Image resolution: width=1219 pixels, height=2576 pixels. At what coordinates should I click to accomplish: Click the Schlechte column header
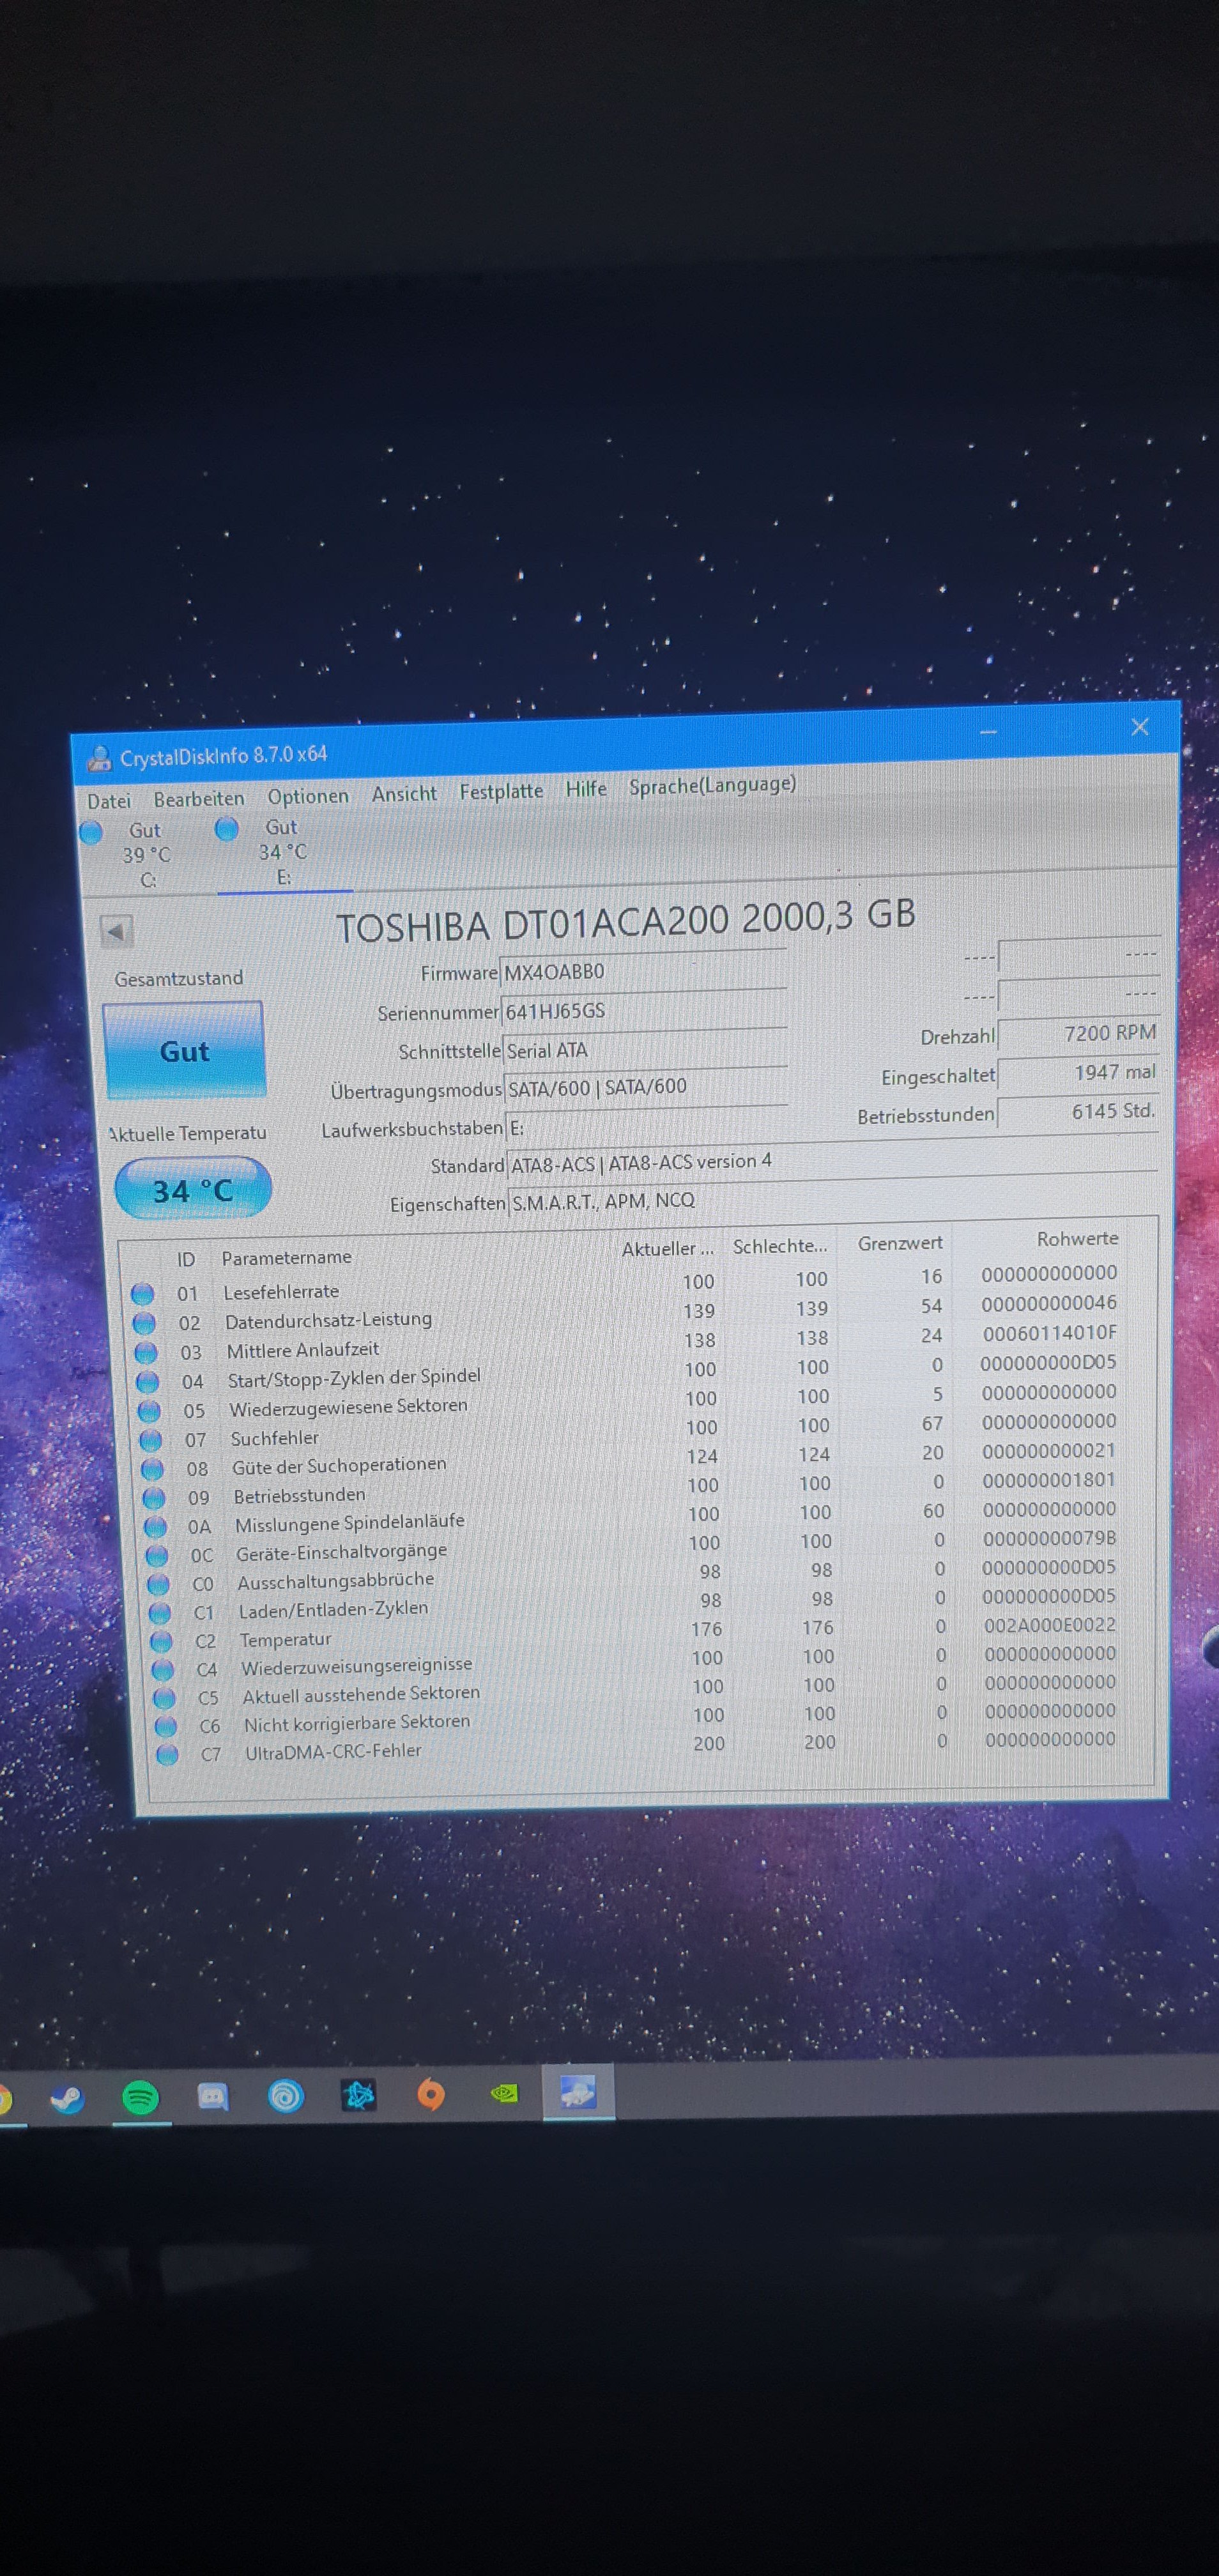tap(780, 1246)
